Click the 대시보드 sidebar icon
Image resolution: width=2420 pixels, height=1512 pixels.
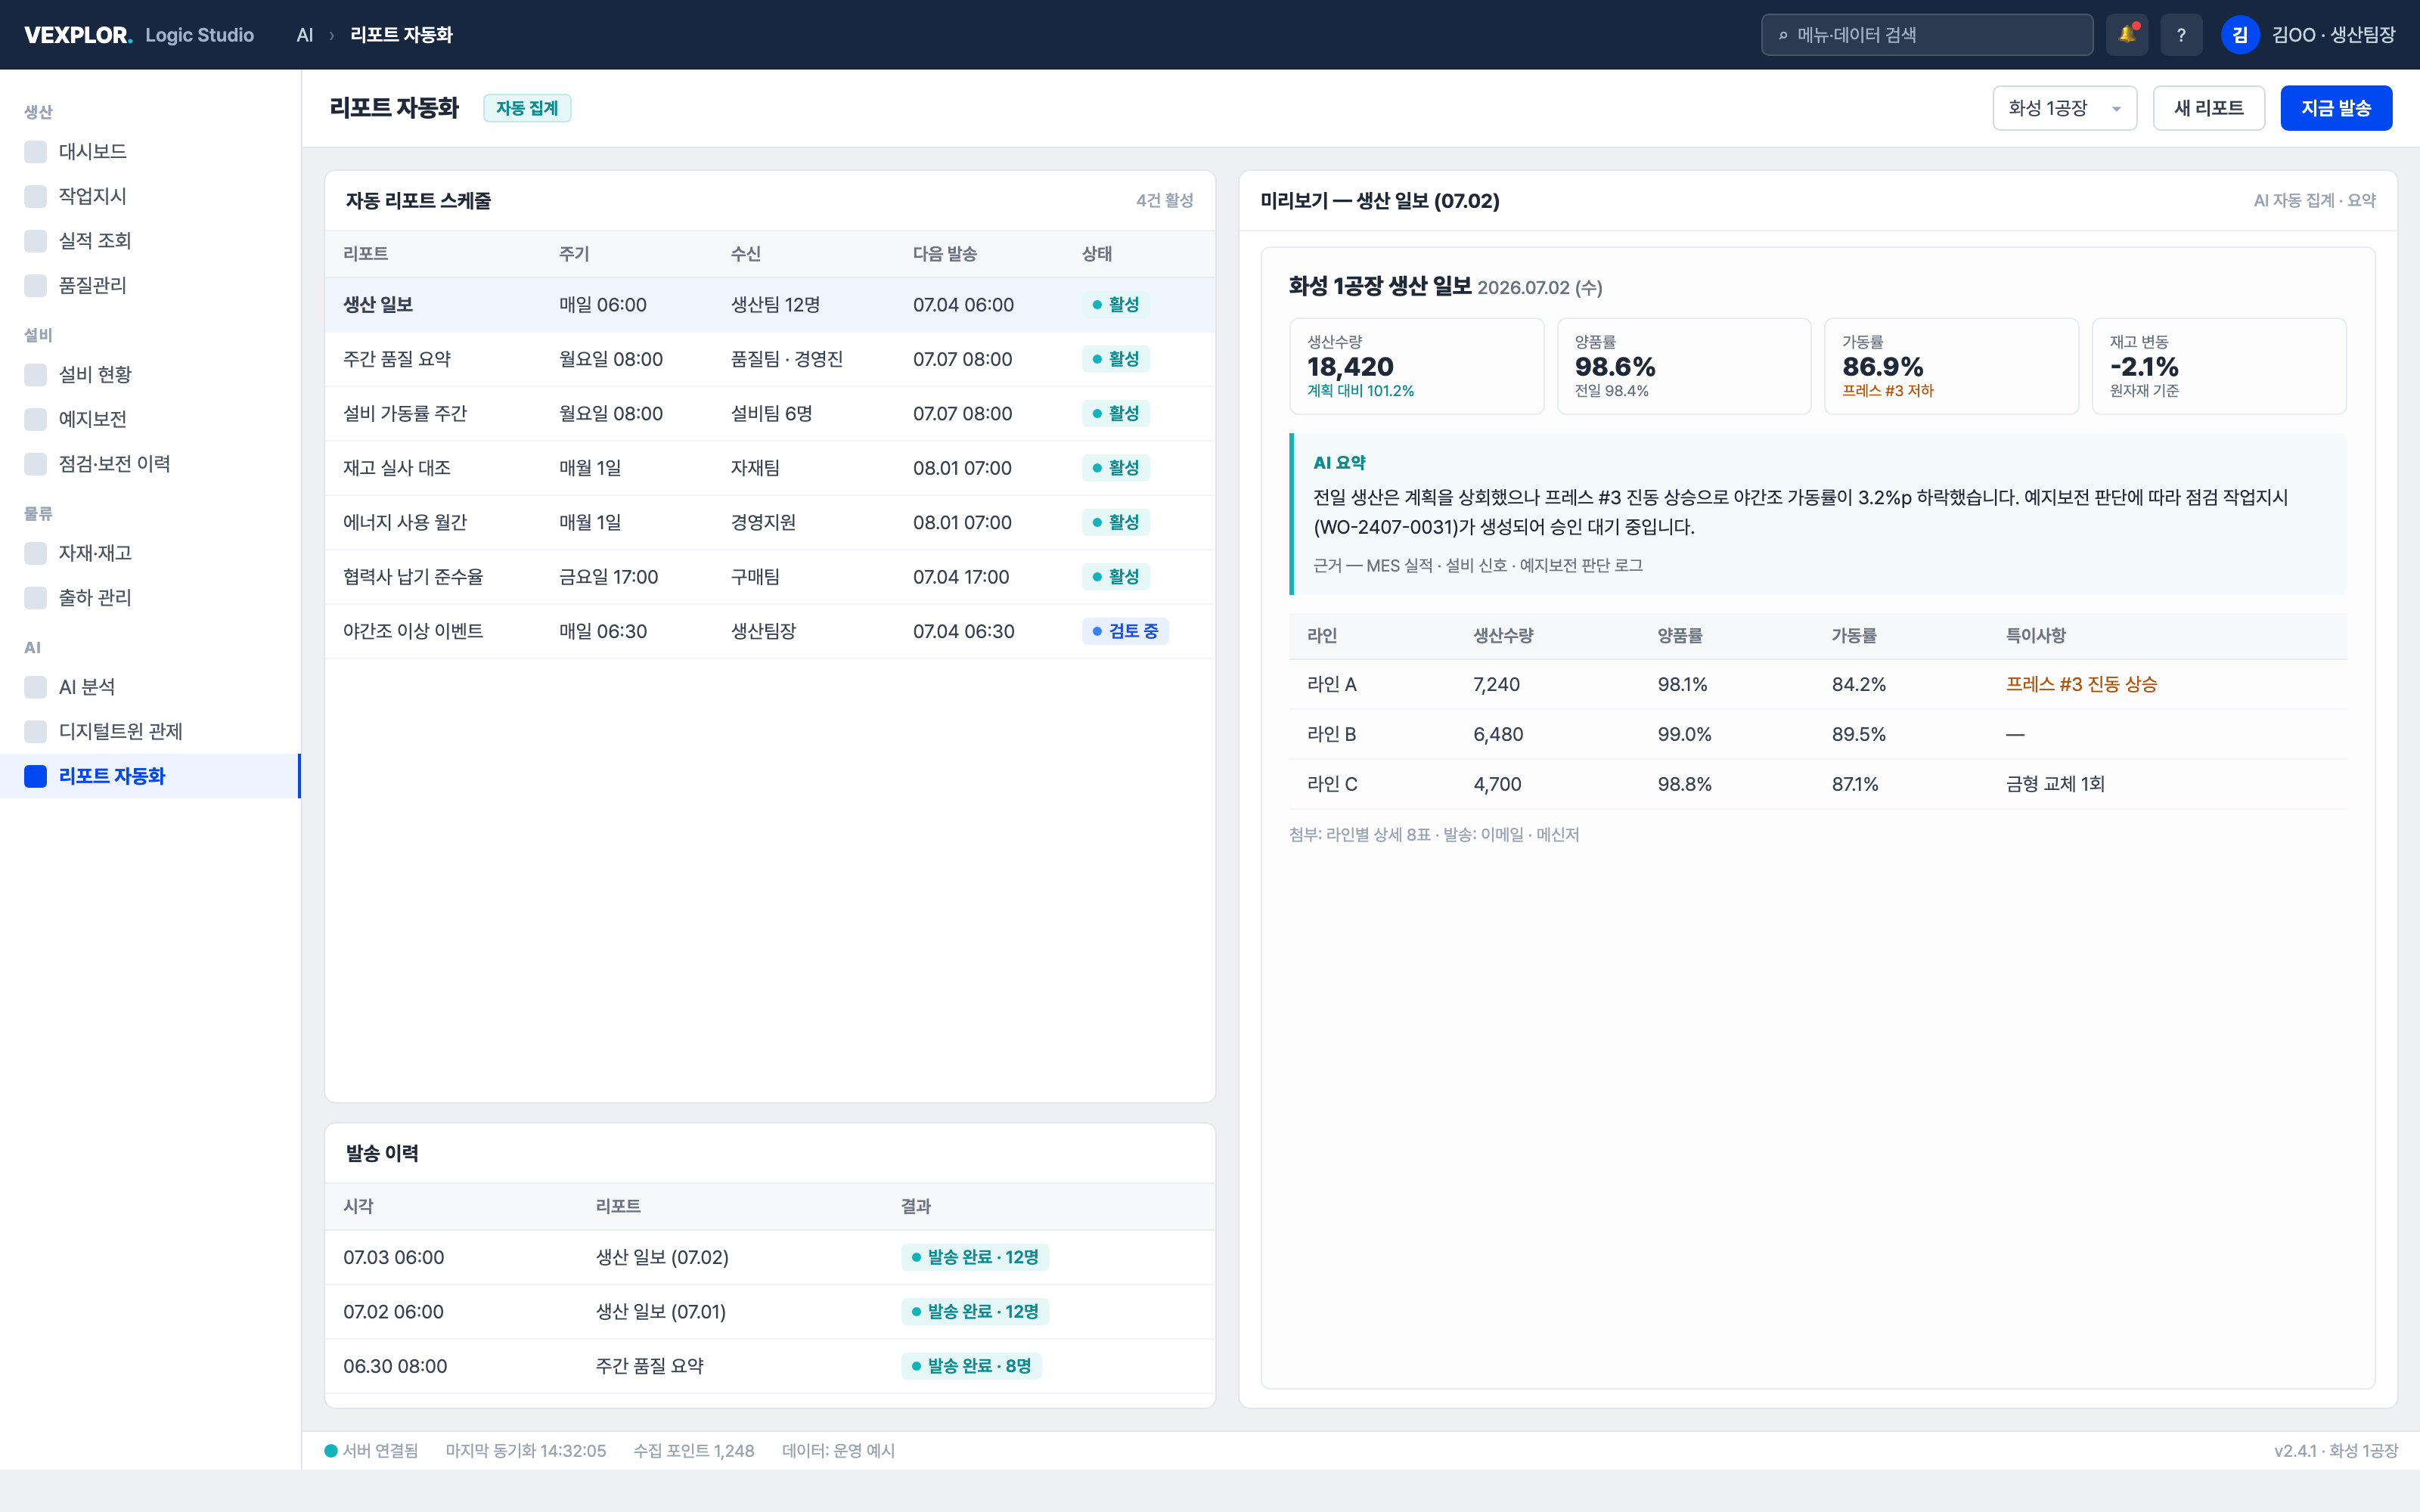coord(35,152)
